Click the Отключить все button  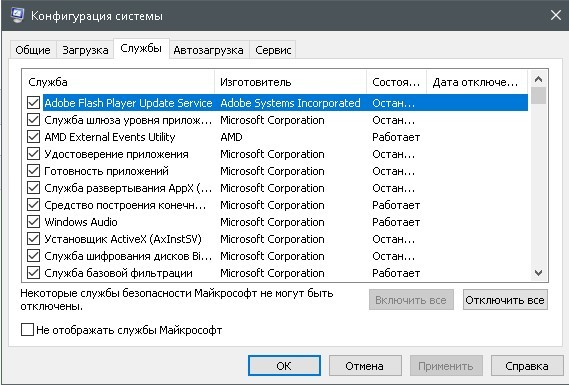[505, 300]
